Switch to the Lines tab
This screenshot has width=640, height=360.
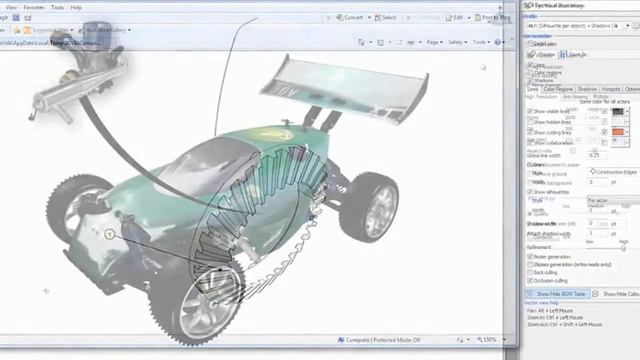coord(533,89)
